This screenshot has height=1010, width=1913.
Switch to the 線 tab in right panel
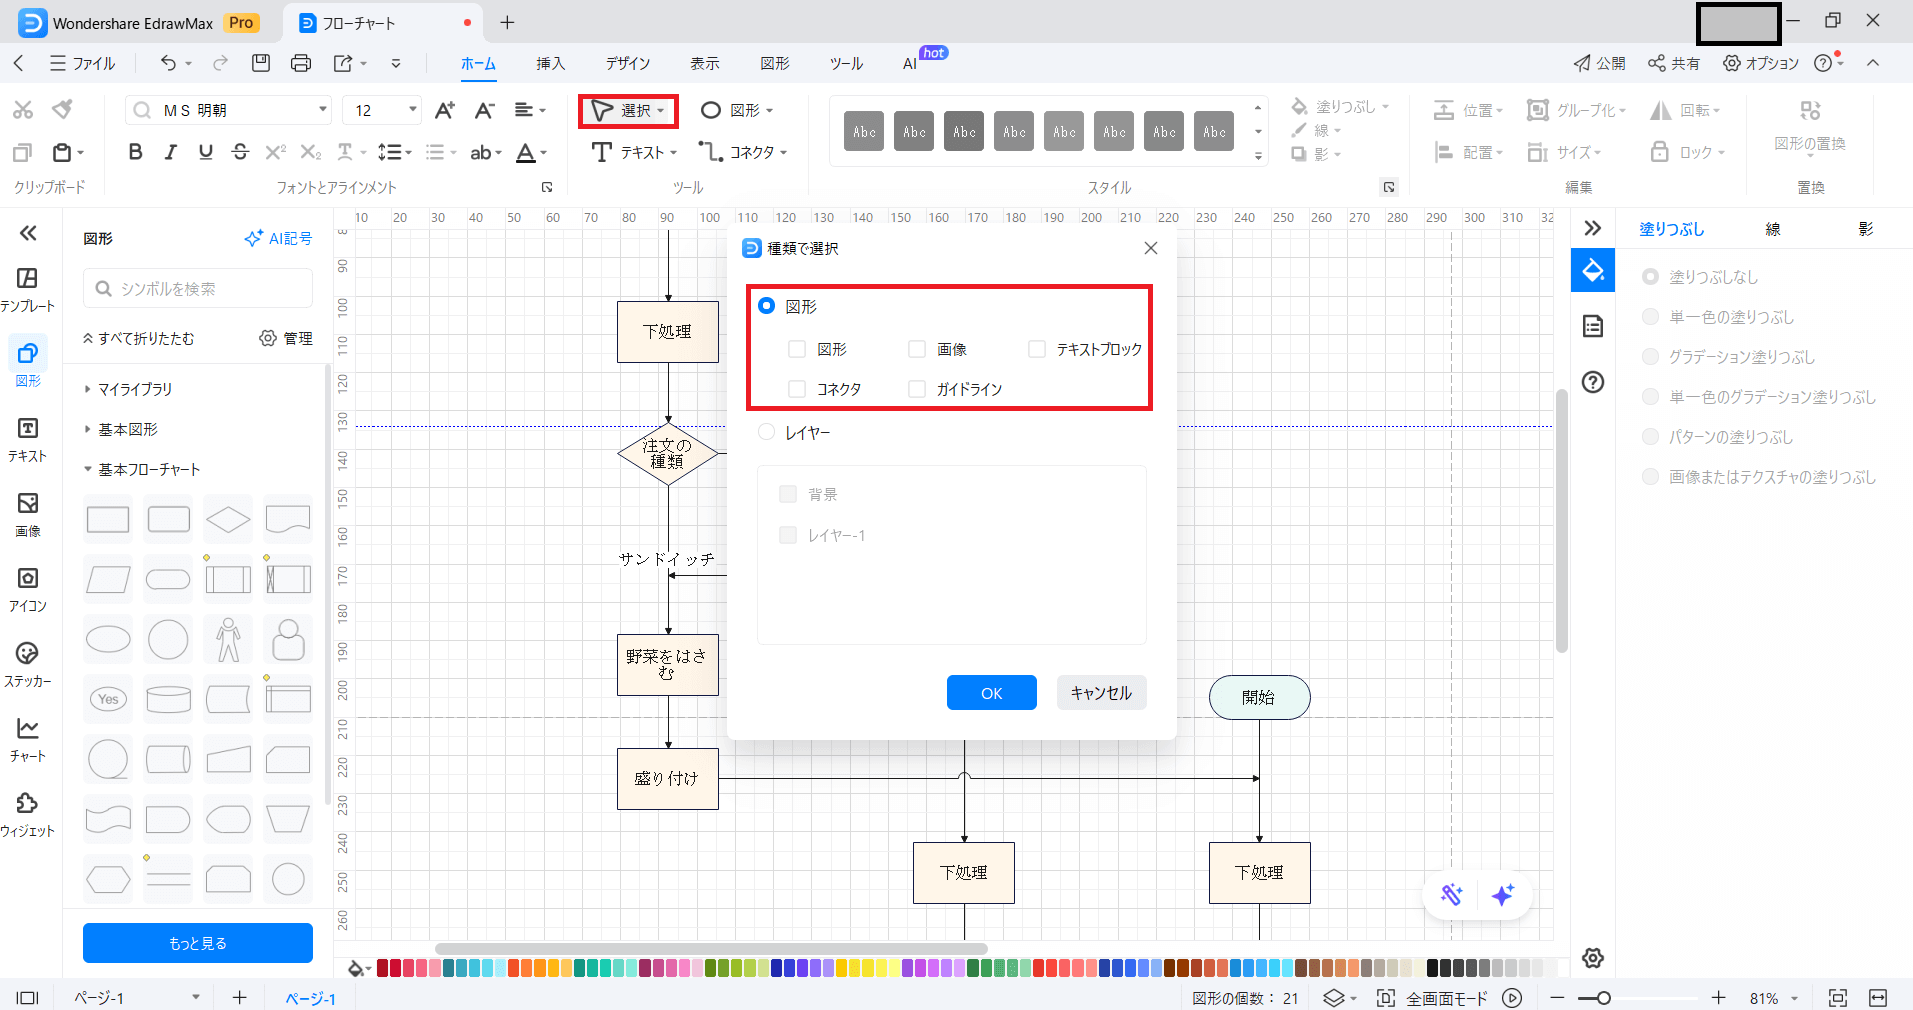click(x=1773, y=229)
